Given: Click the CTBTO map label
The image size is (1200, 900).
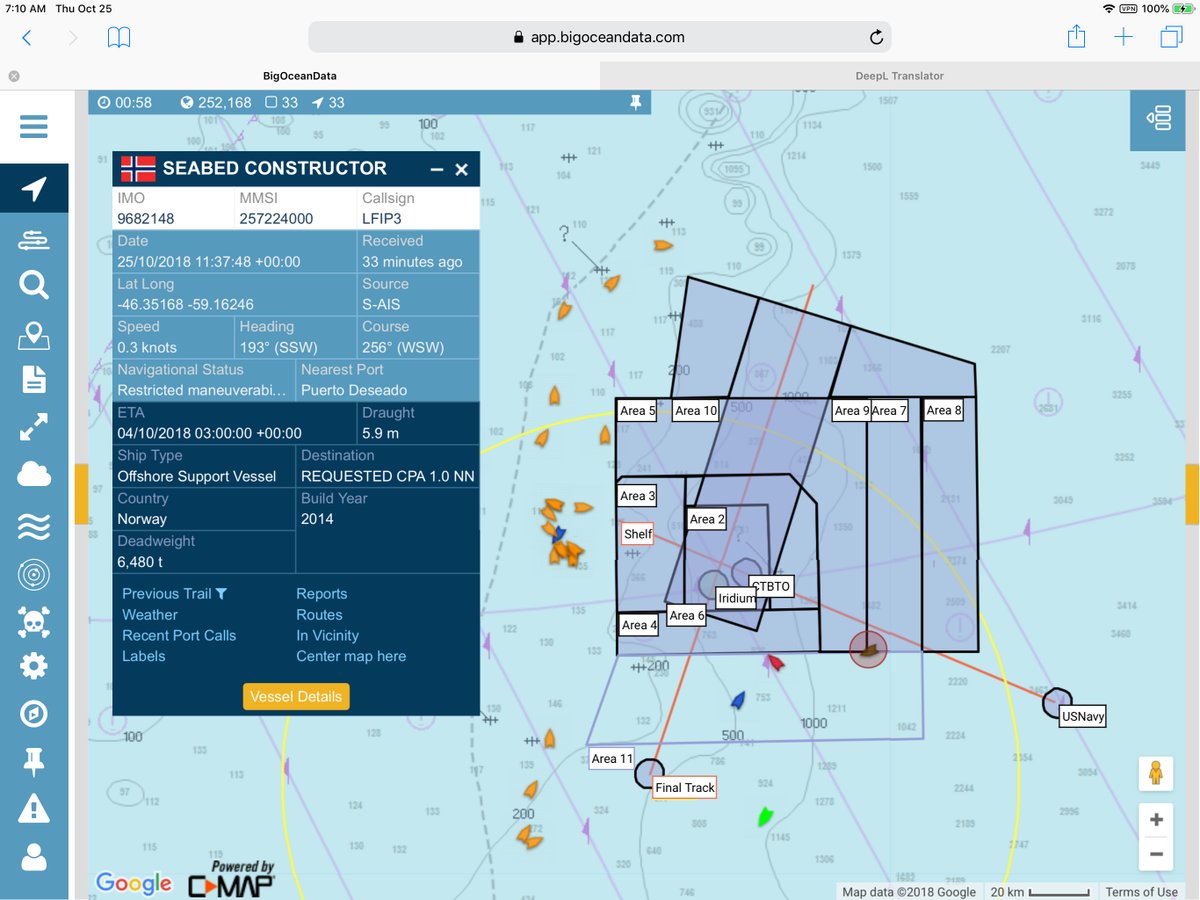Looking at the screenshot, I should pyautogui.click(x=771, y=586).
